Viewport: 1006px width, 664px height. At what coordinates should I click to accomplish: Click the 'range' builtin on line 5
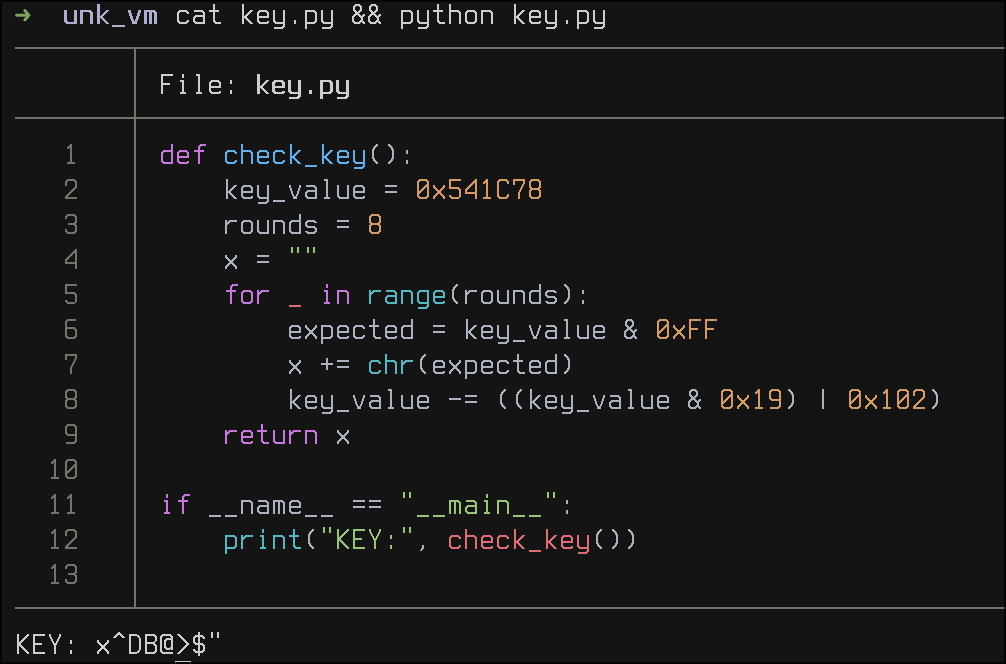(x=406, y=295)
